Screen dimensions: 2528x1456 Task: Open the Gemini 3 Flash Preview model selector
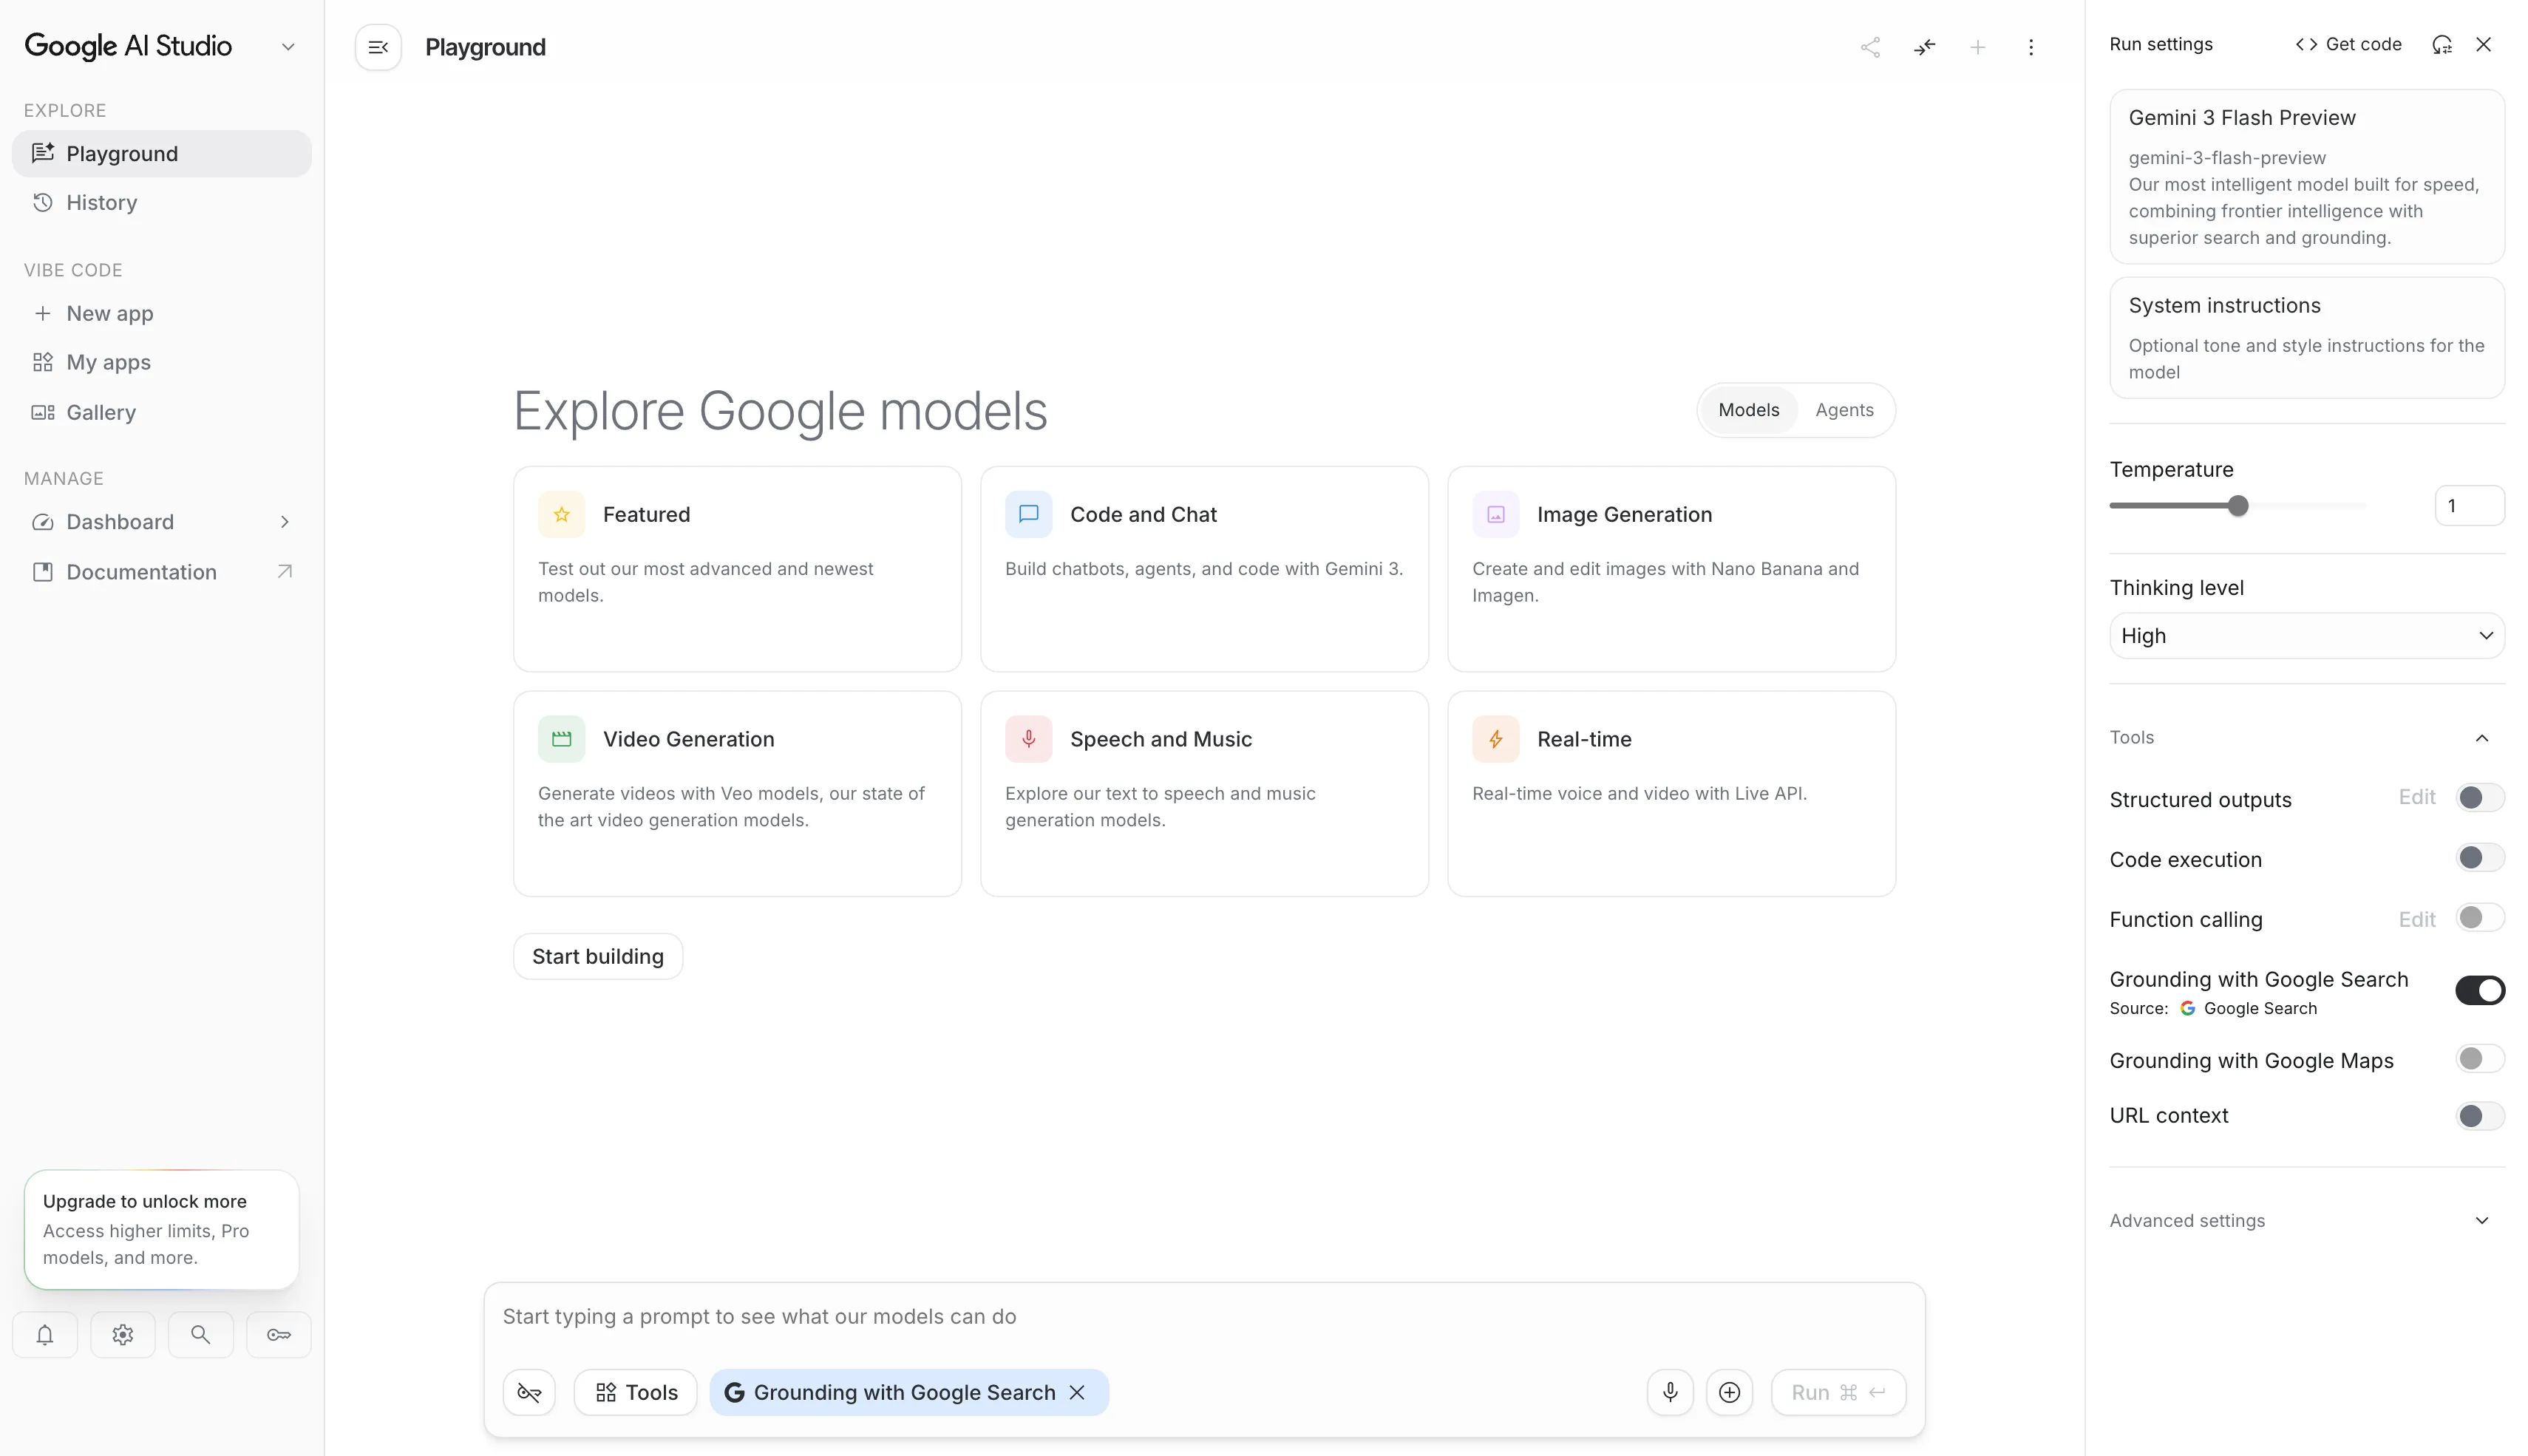pos(2307,177)
